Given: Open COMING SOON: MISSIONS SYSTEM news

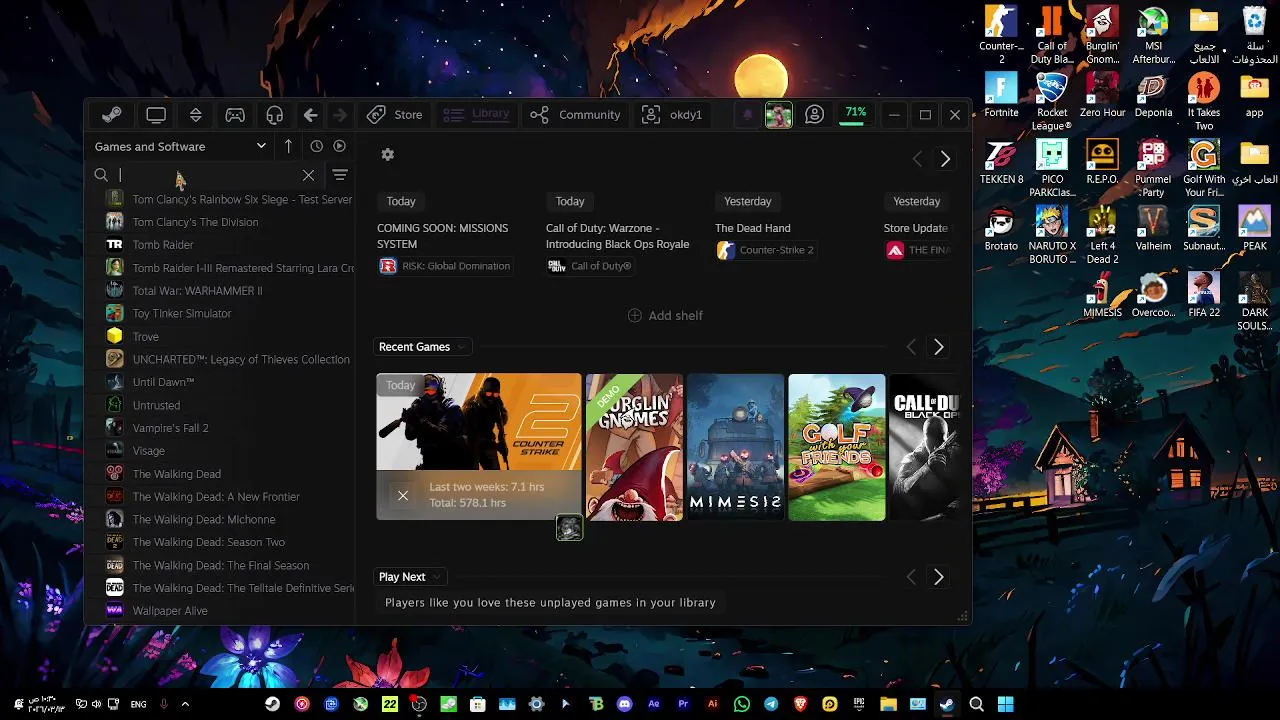Looking at the screenshot, I should tap(443, 235).
